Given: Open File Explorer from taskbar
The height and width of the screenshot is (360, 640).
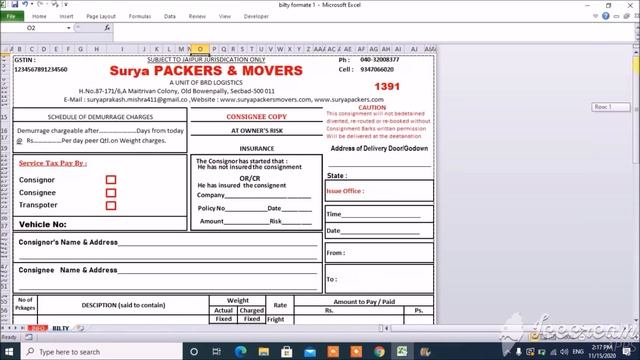Looking at the screenshot, I should point(264,352).
